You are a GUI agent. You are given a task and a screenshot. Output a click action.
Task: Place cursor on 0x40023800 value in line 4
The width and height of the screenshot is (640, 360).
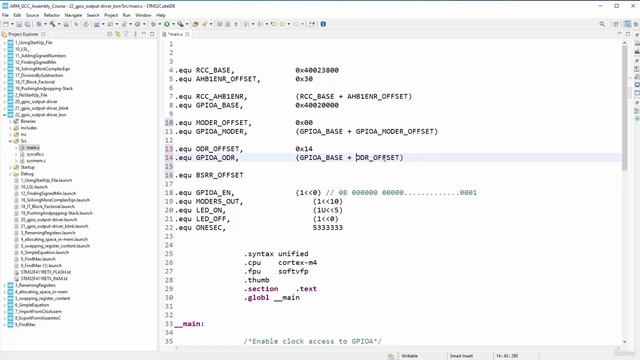click(317, 70)
